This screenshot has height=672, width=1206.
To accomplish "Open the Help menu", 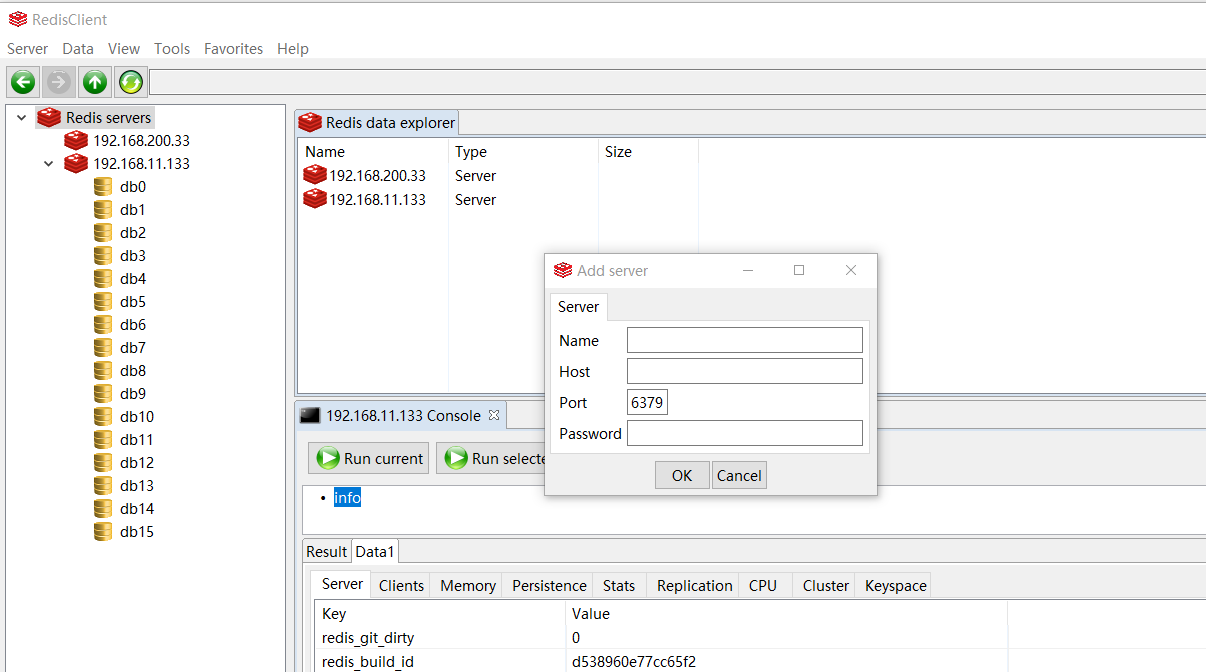I will coord(293,48).
